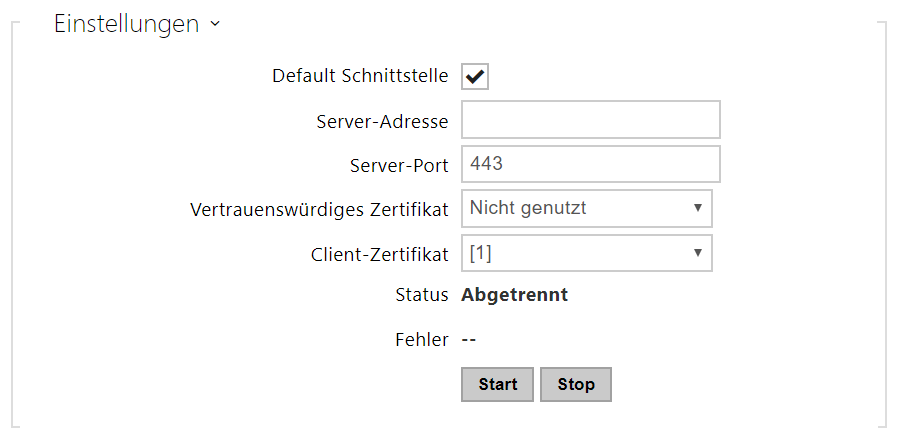The width and height of the screenshot is (901, 443).
Task: Click the Server-Adresse label
Action: tap(380, 123)
